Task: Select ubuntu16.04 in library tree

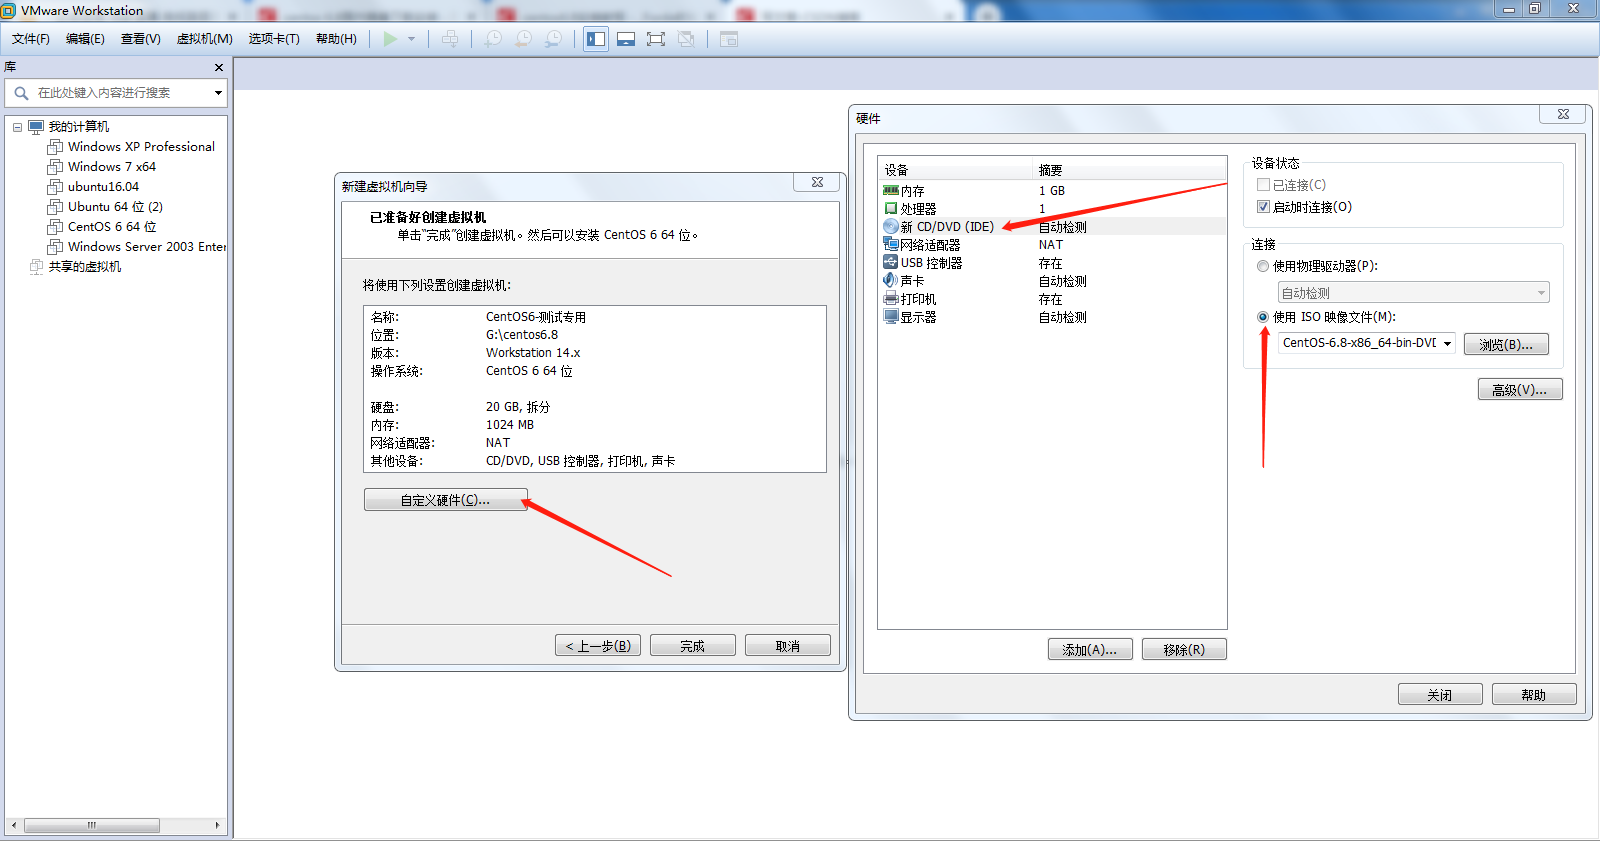Action: (103, 187)
